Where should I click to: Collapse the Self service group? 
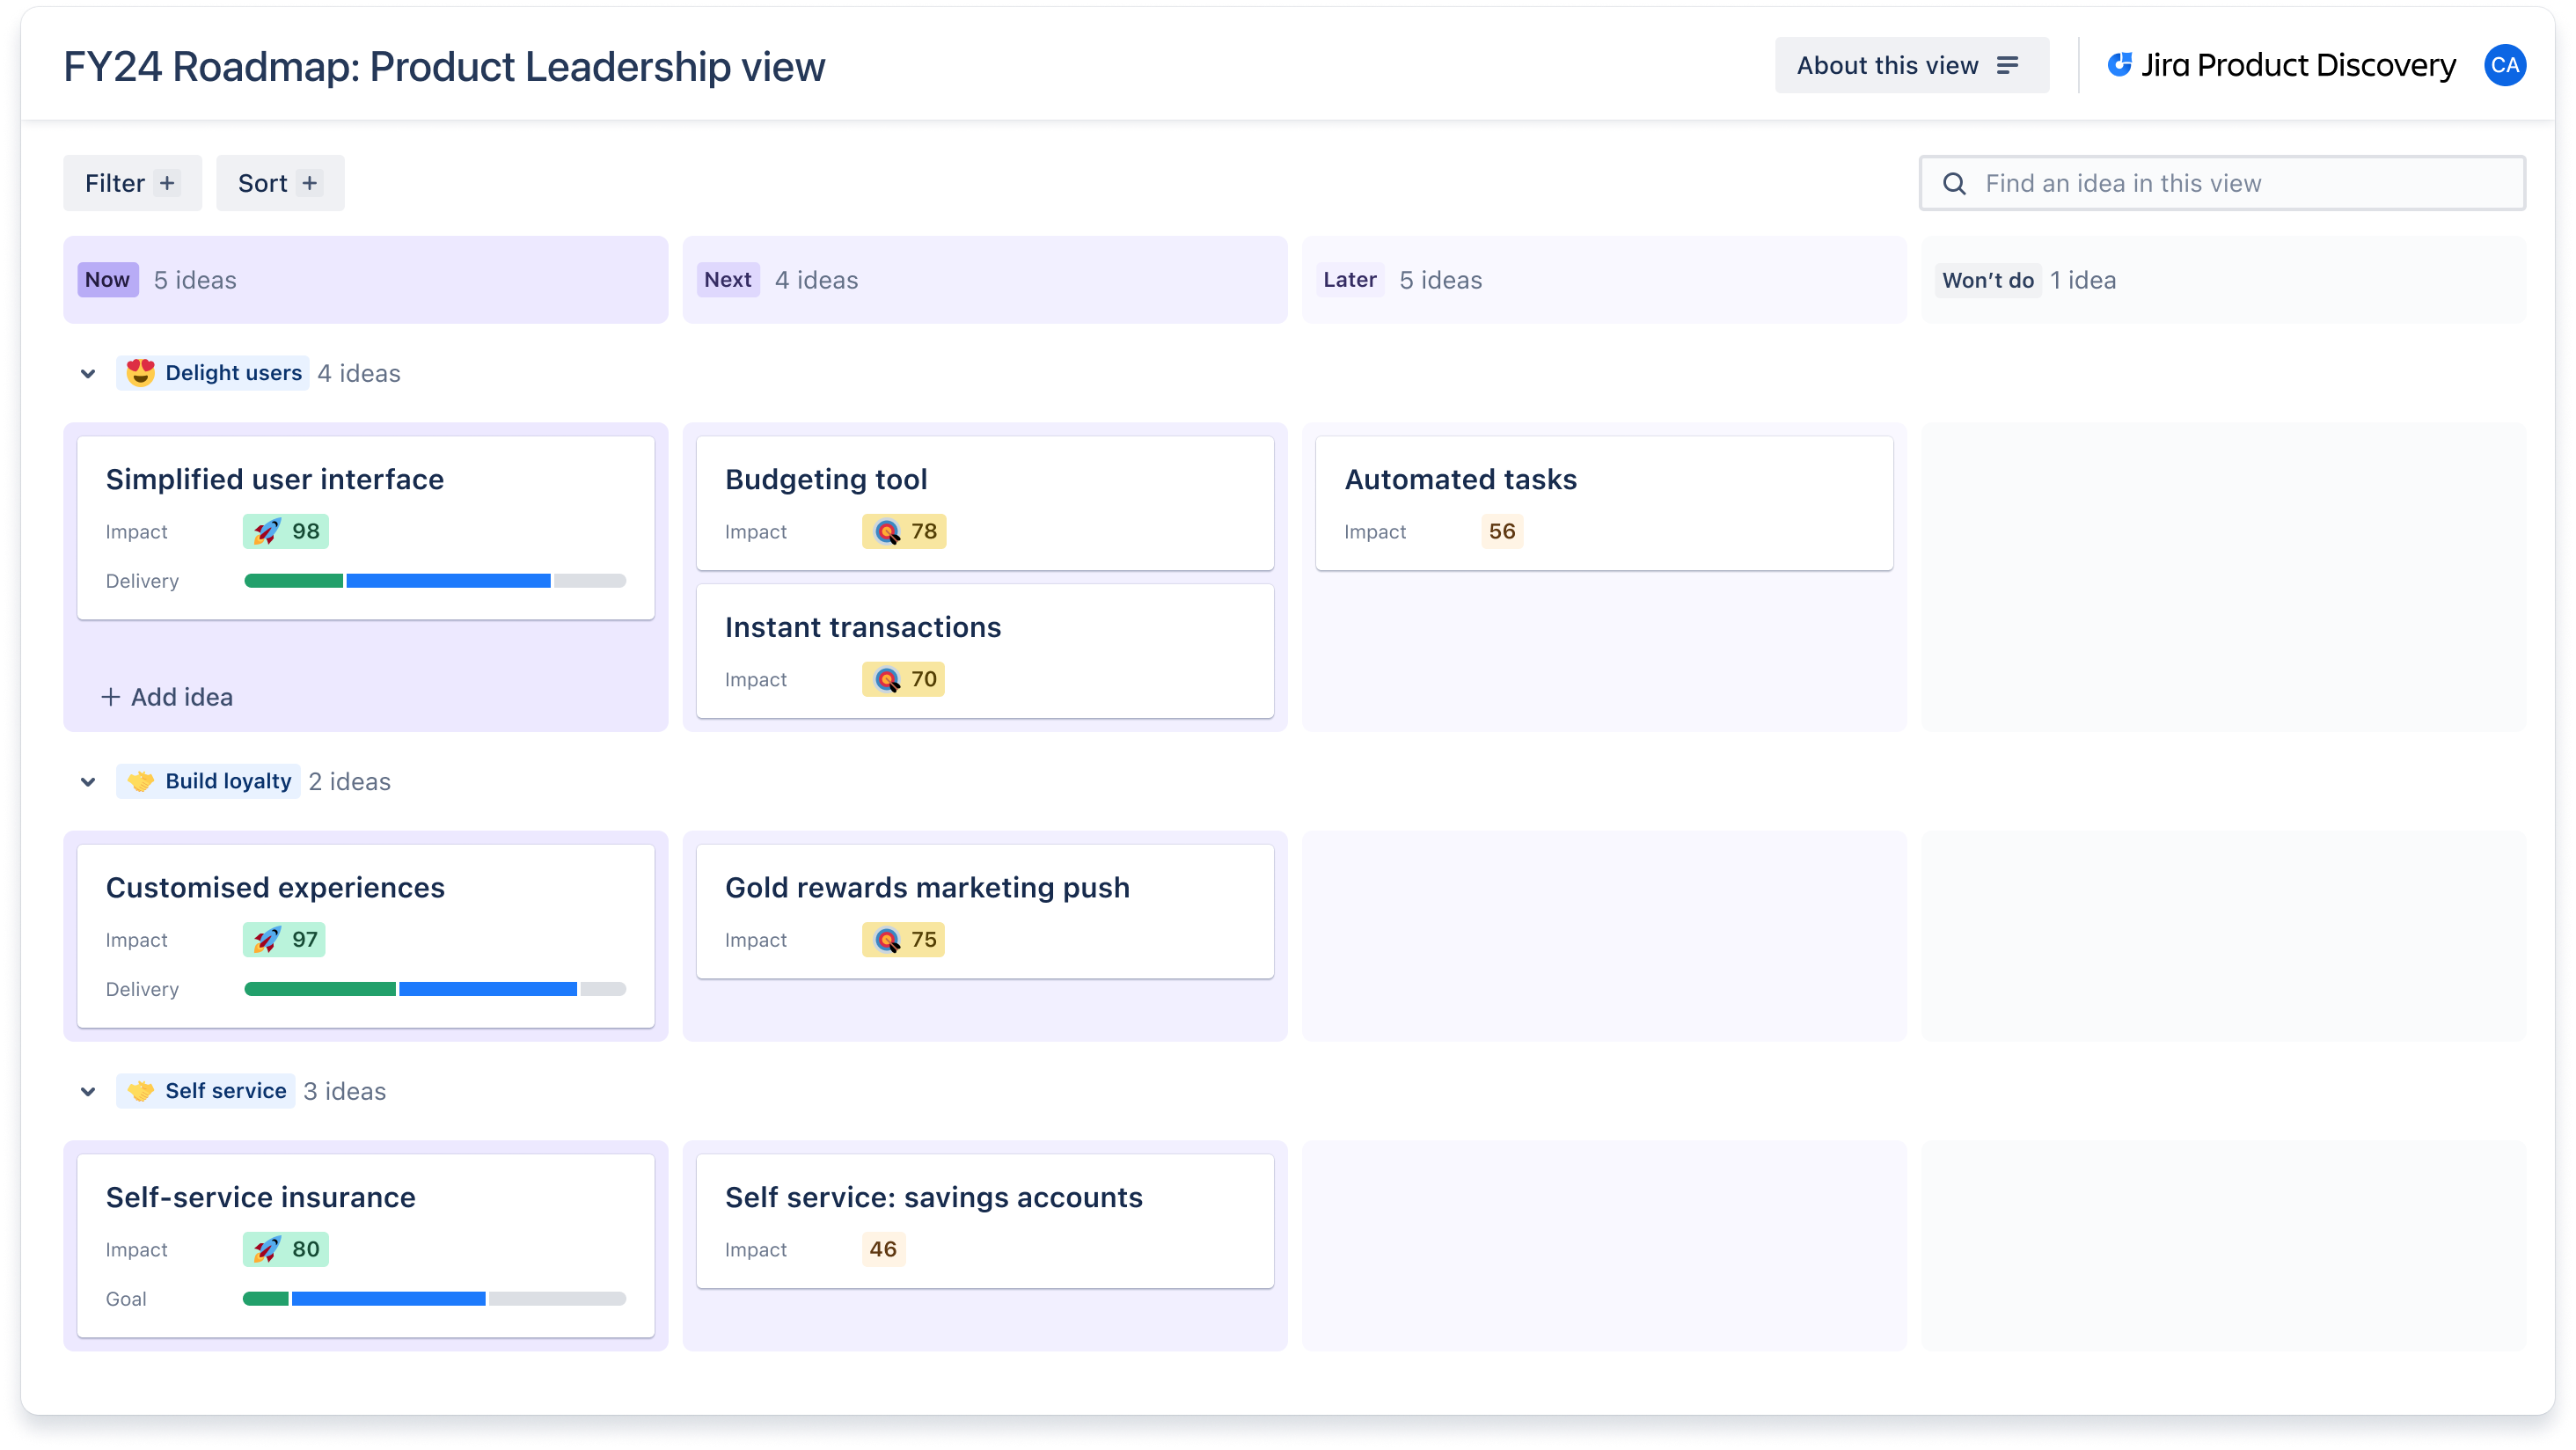[88, 1091]
